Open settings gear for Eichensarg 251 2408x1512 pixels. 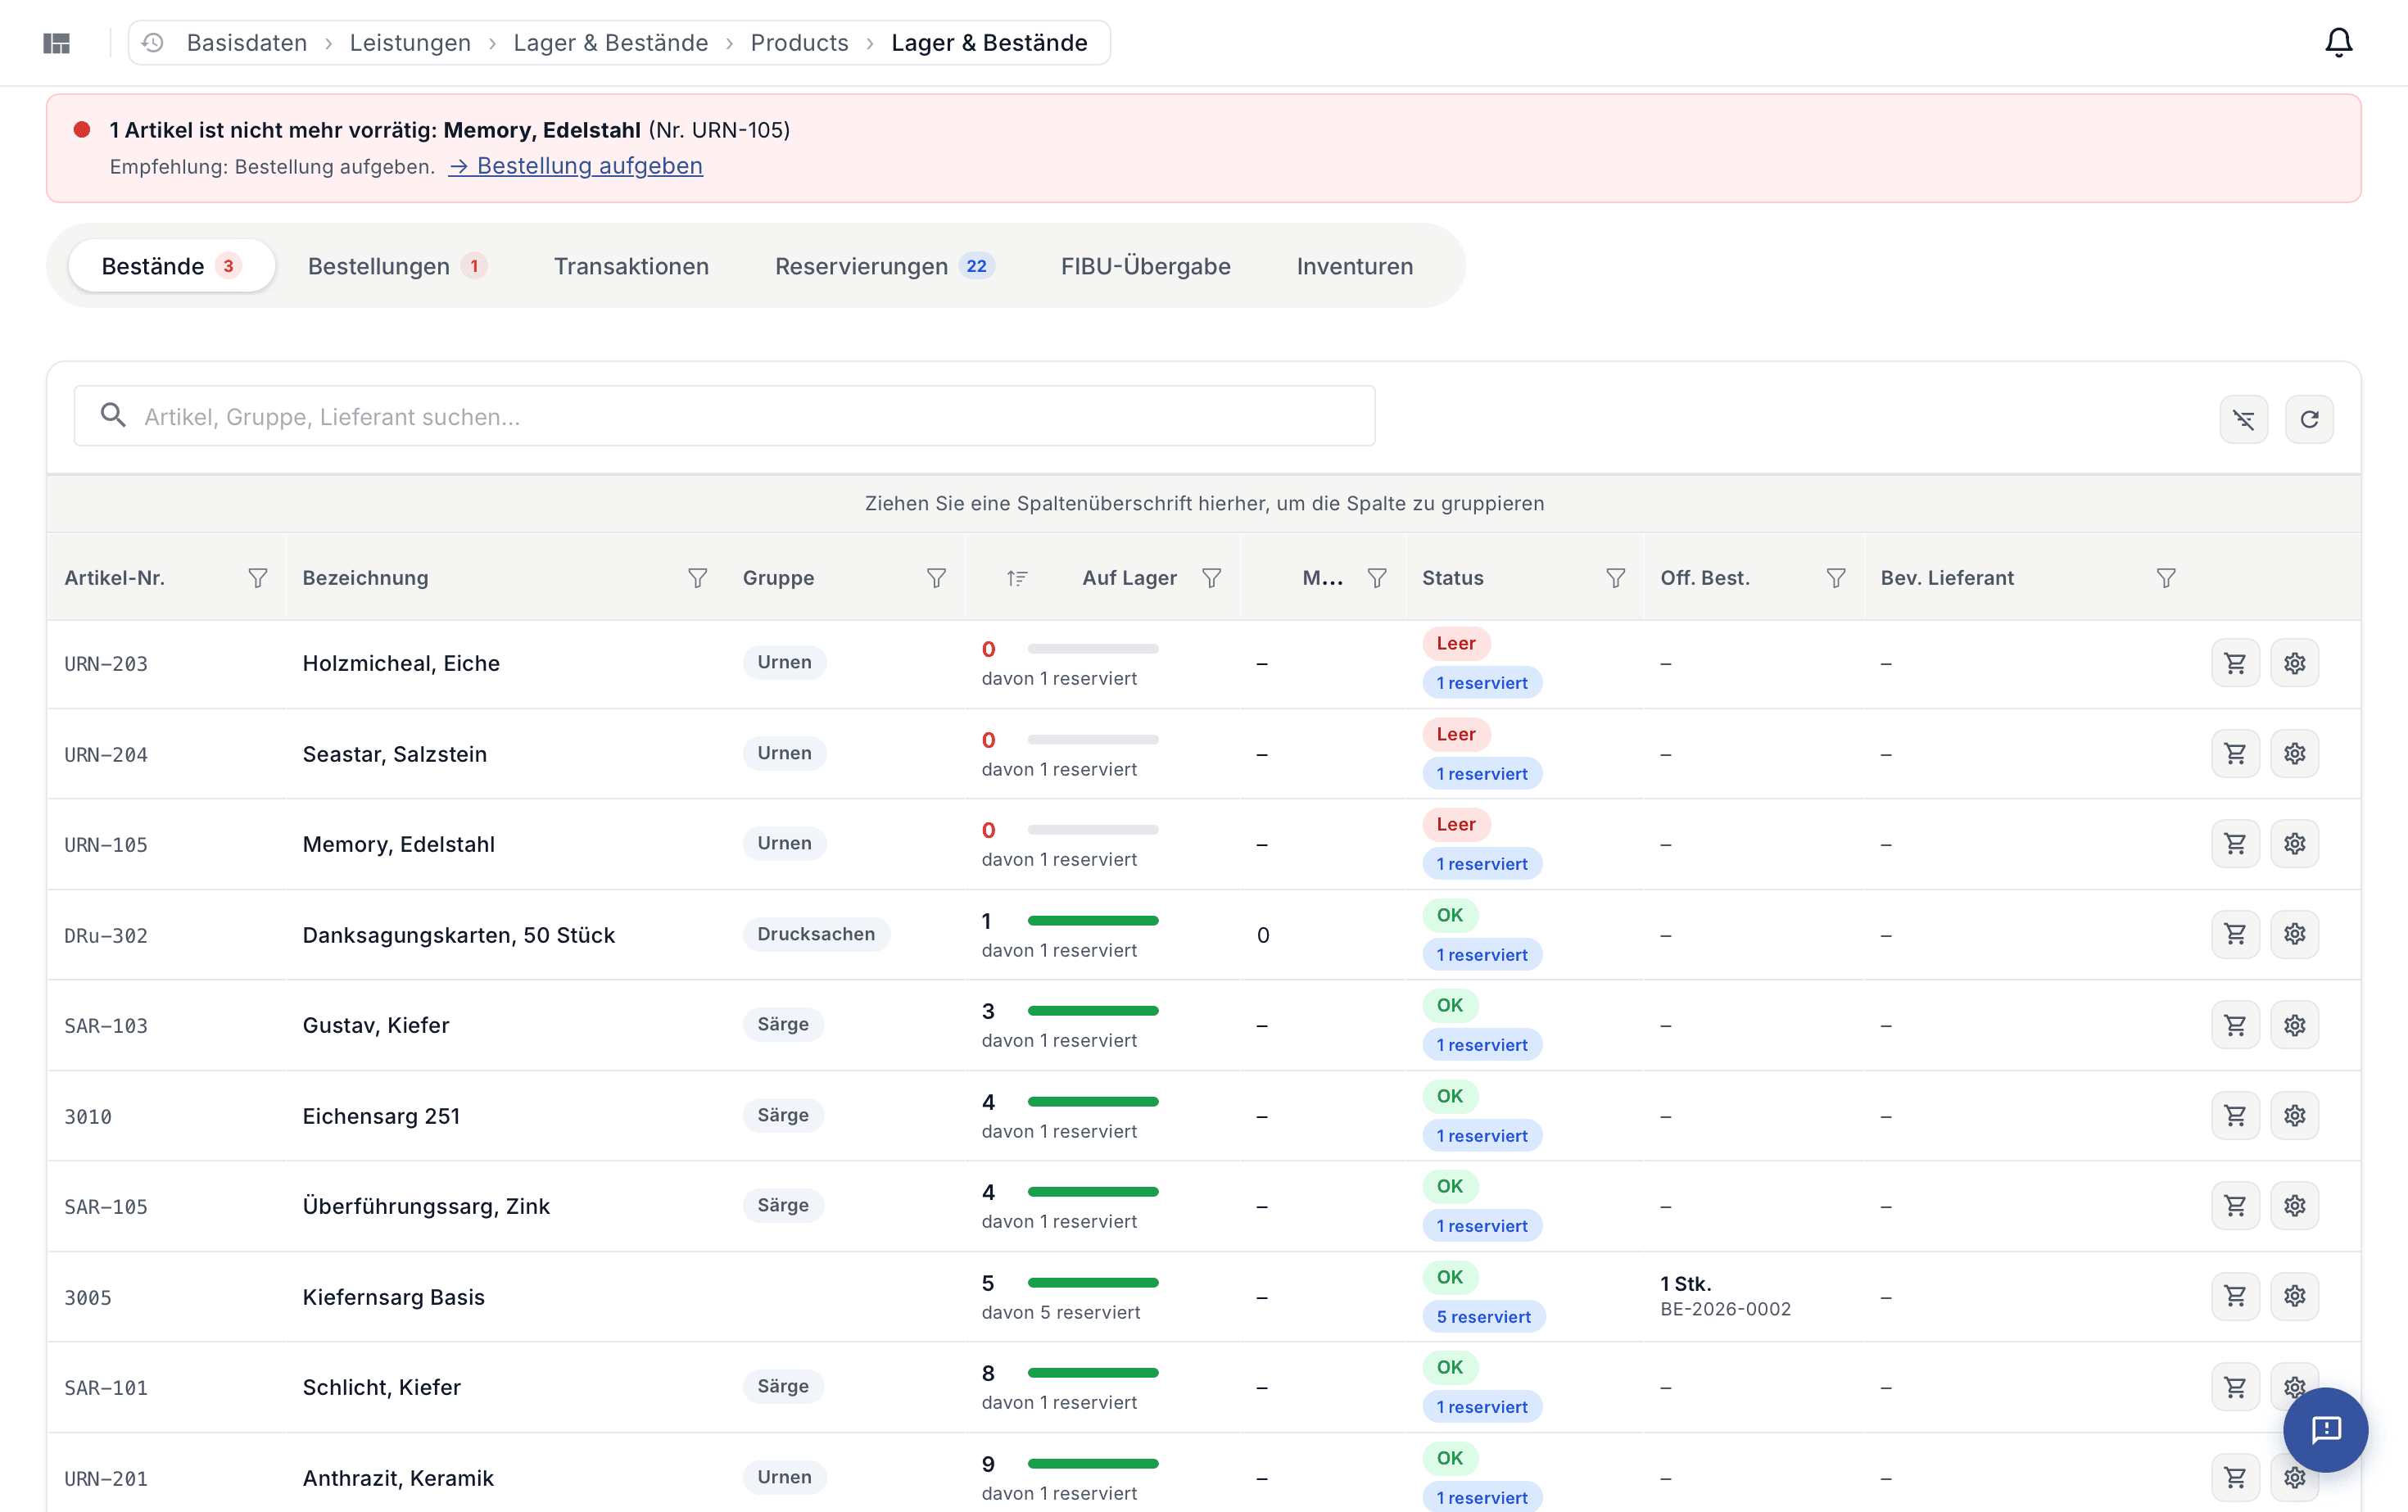coord(2294,1115)
